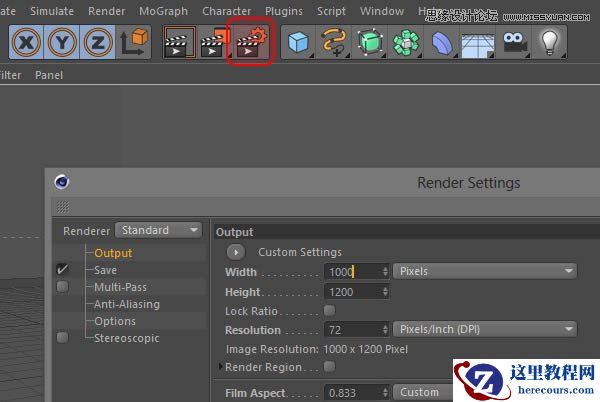Select Options in settings tree

click(x=115, y=321)
